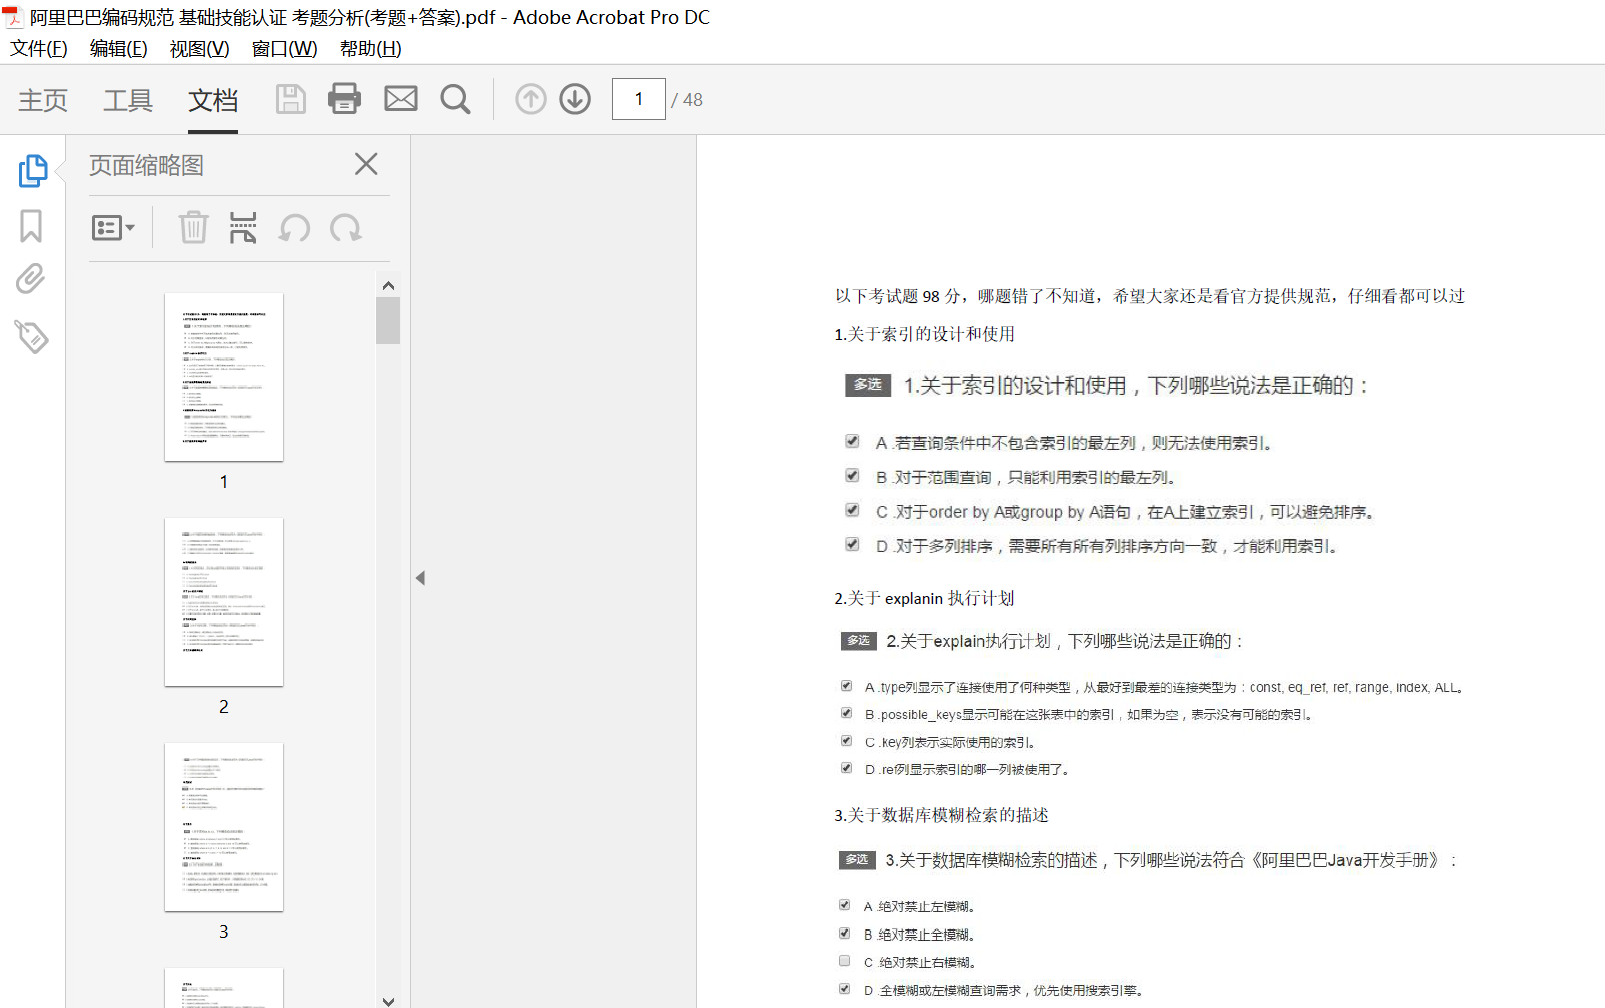This screenshot has height=1008, width=1605.
Task: Switch to the 主页 tab
Action: tap(43, 100)
